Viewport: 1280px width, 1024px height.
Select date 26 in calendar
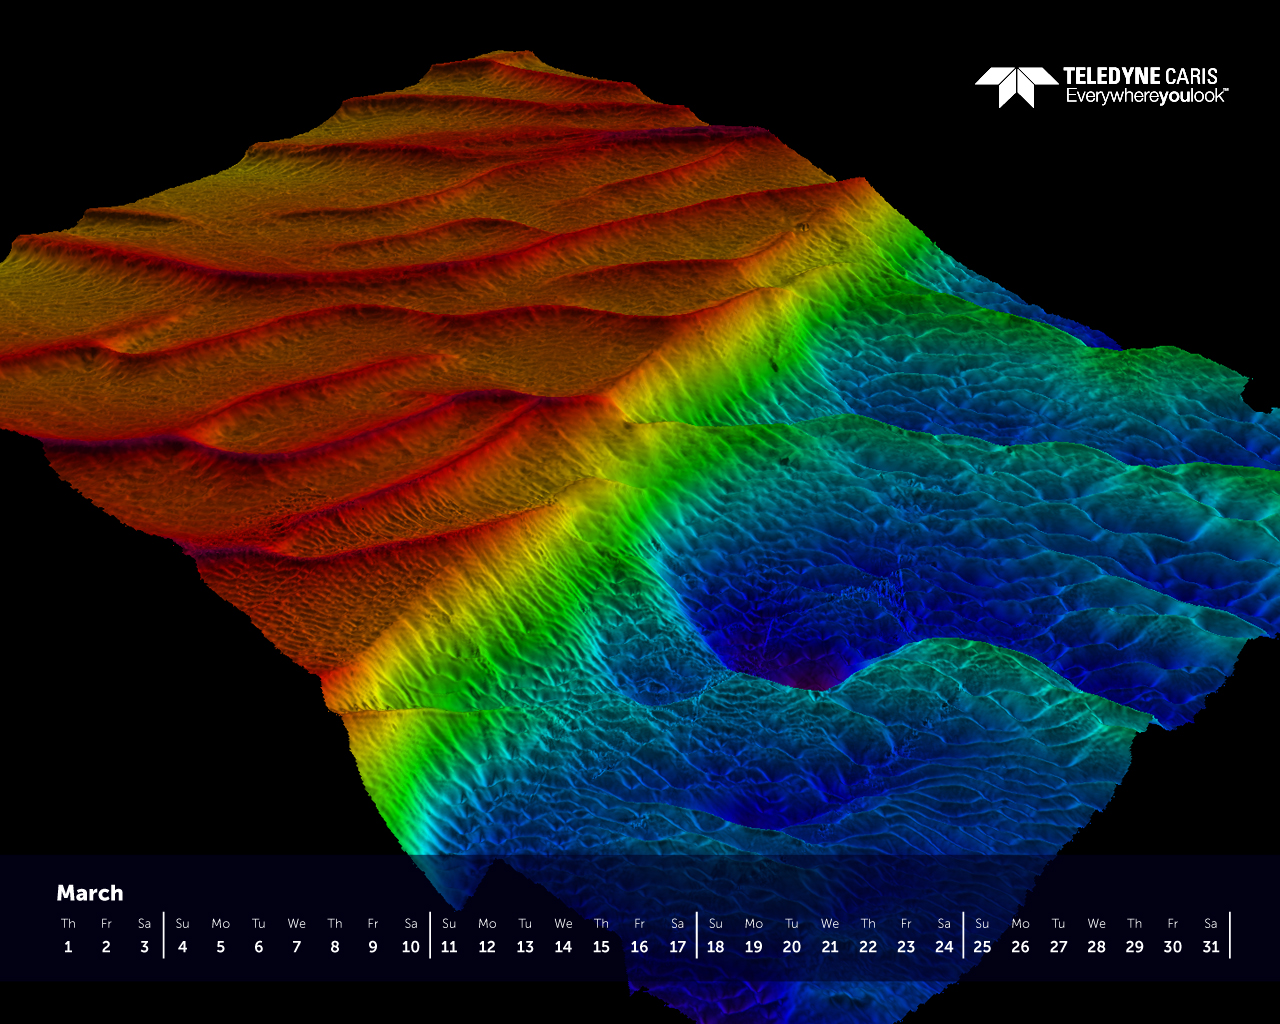point(1020,947)
